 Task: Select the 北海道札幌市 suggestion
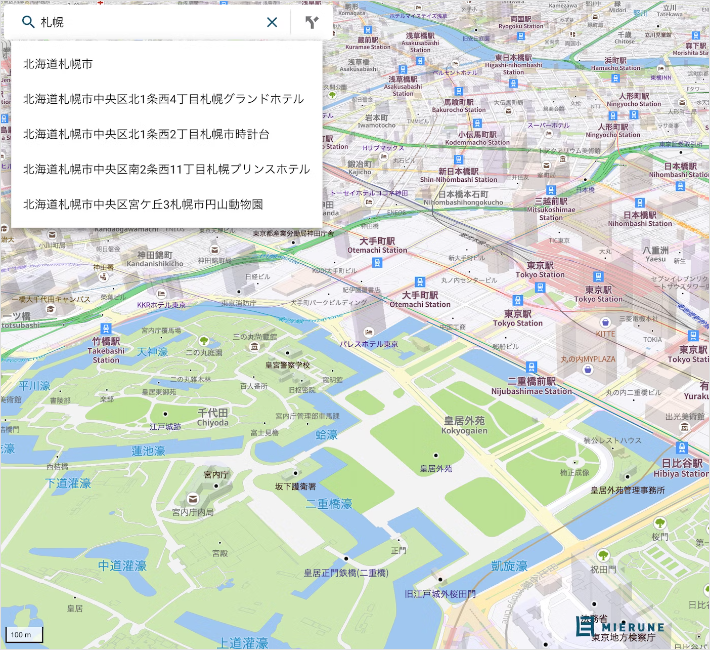tap(58, 64)
